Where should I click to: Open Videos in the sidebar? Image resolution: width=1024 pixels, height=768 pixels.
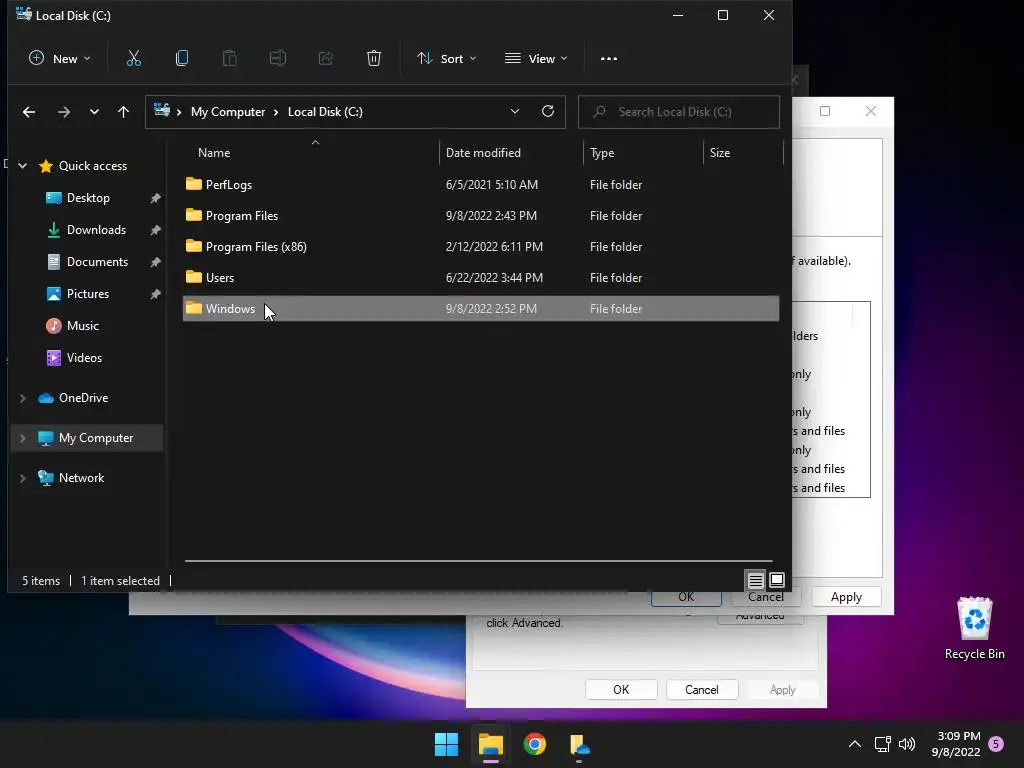click(84, 358)
